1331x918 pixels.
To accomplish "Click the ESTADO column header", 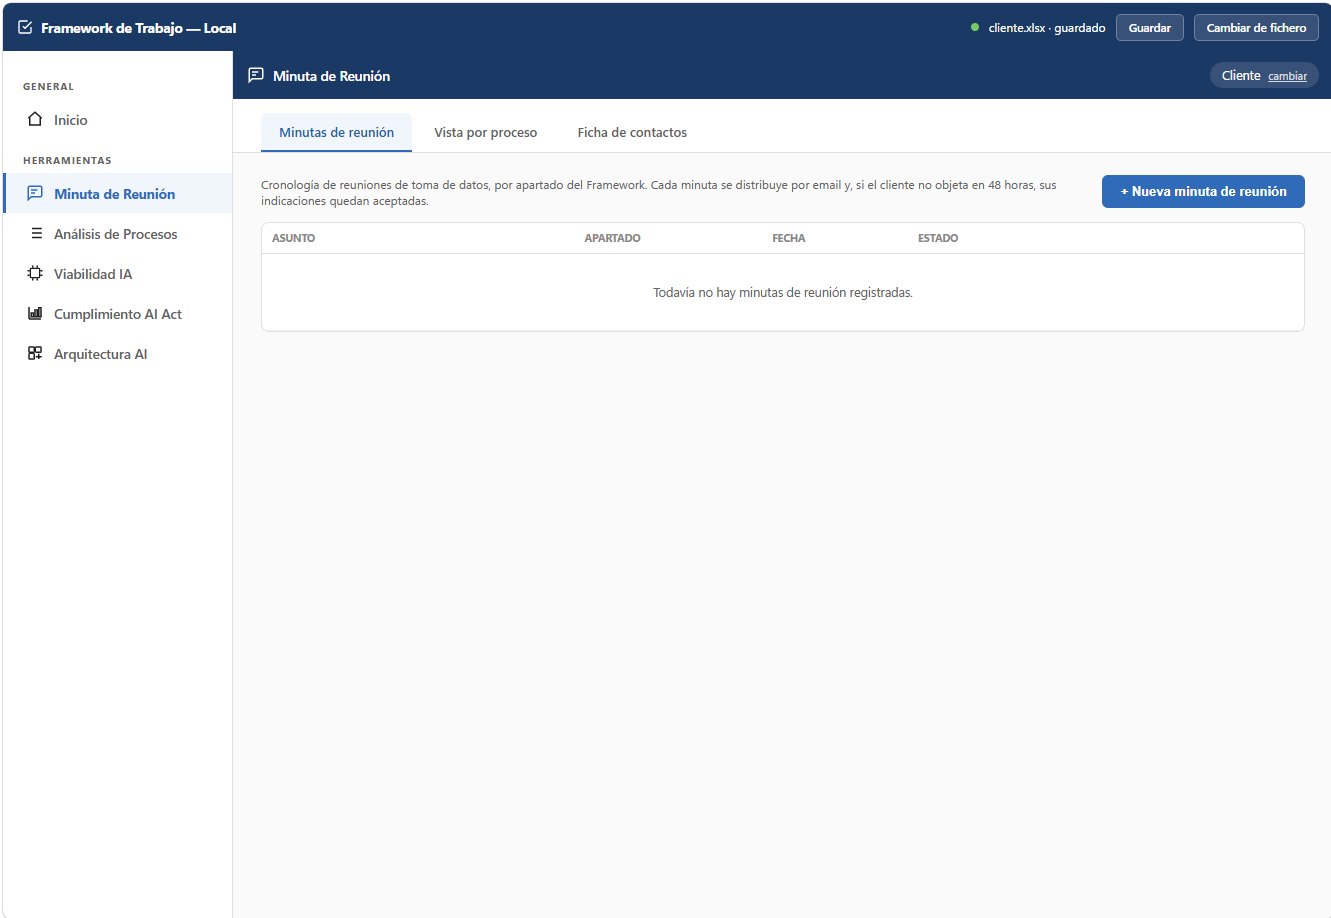I will pyautogui.click(x=938, y=238).
